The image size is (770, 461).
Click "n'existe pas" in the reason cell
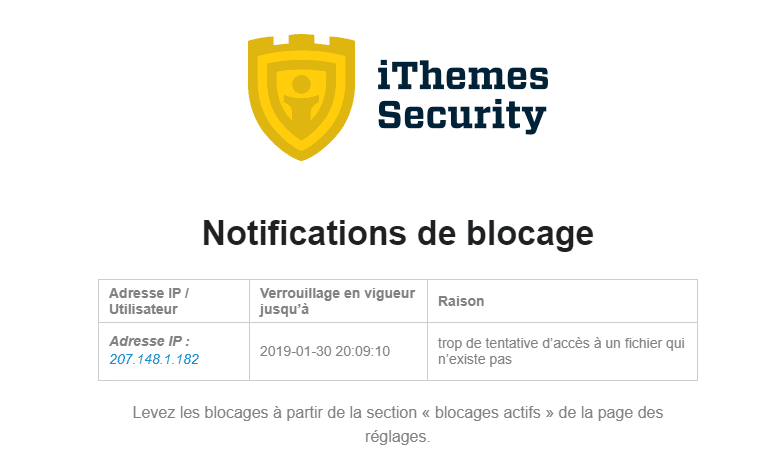click(475, 360)
